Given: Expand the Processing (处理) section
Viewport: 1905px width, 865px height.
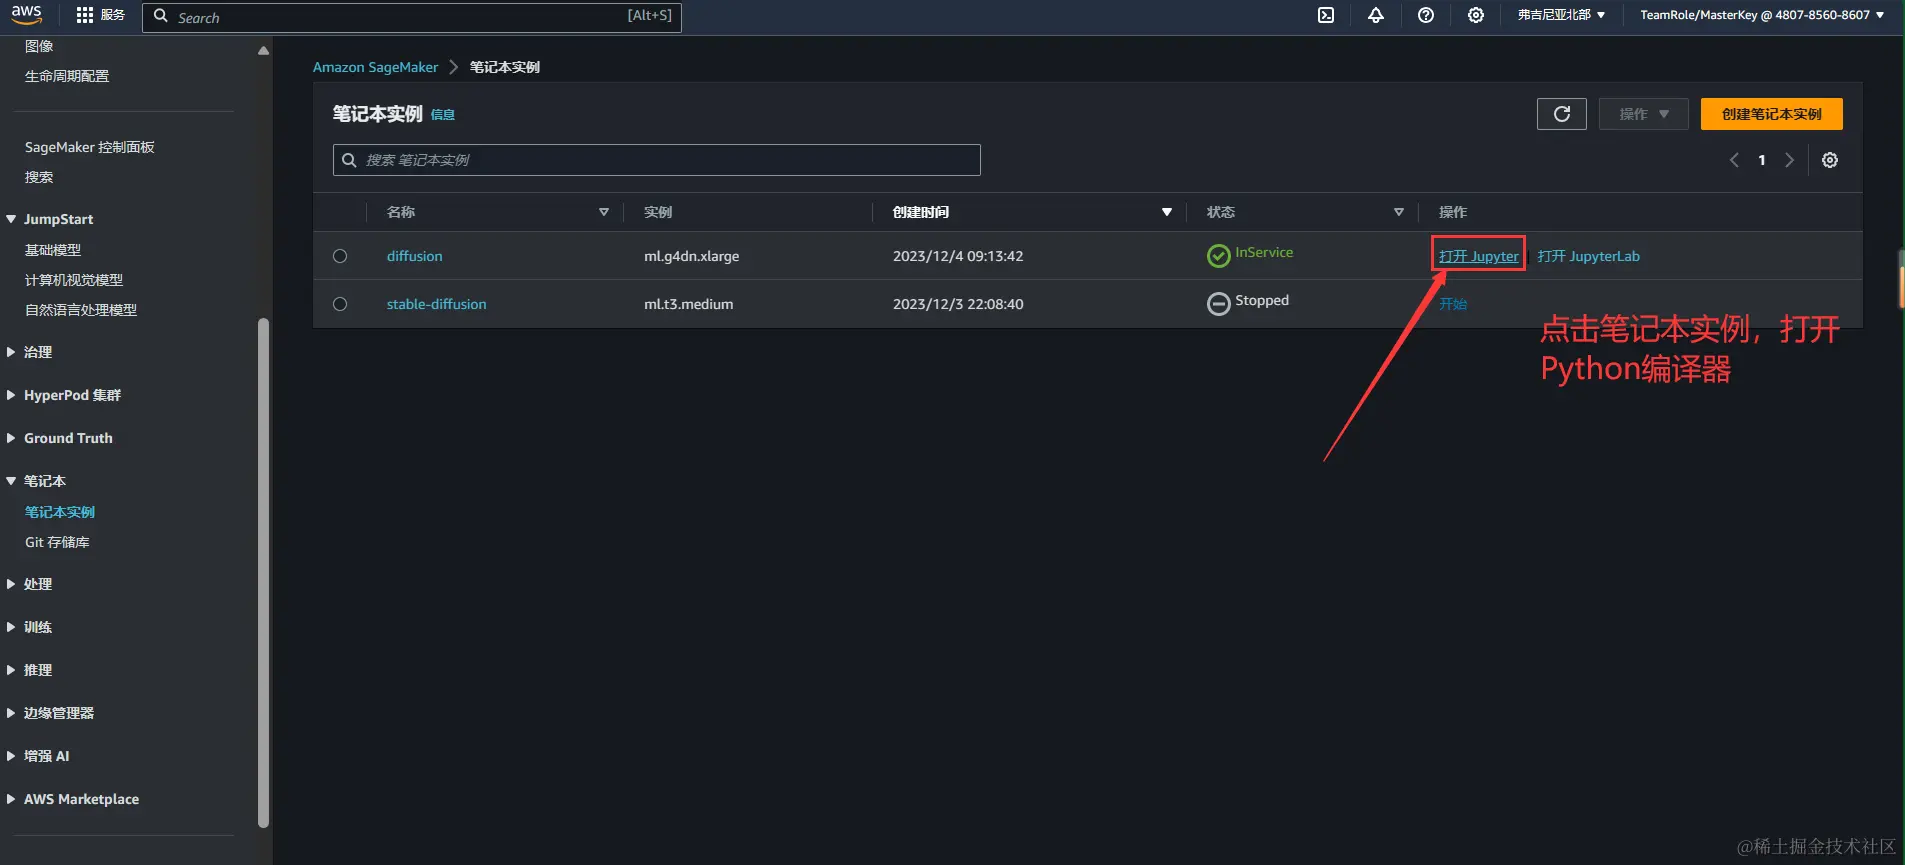Looking at the screenshot, I should point(11,584).
